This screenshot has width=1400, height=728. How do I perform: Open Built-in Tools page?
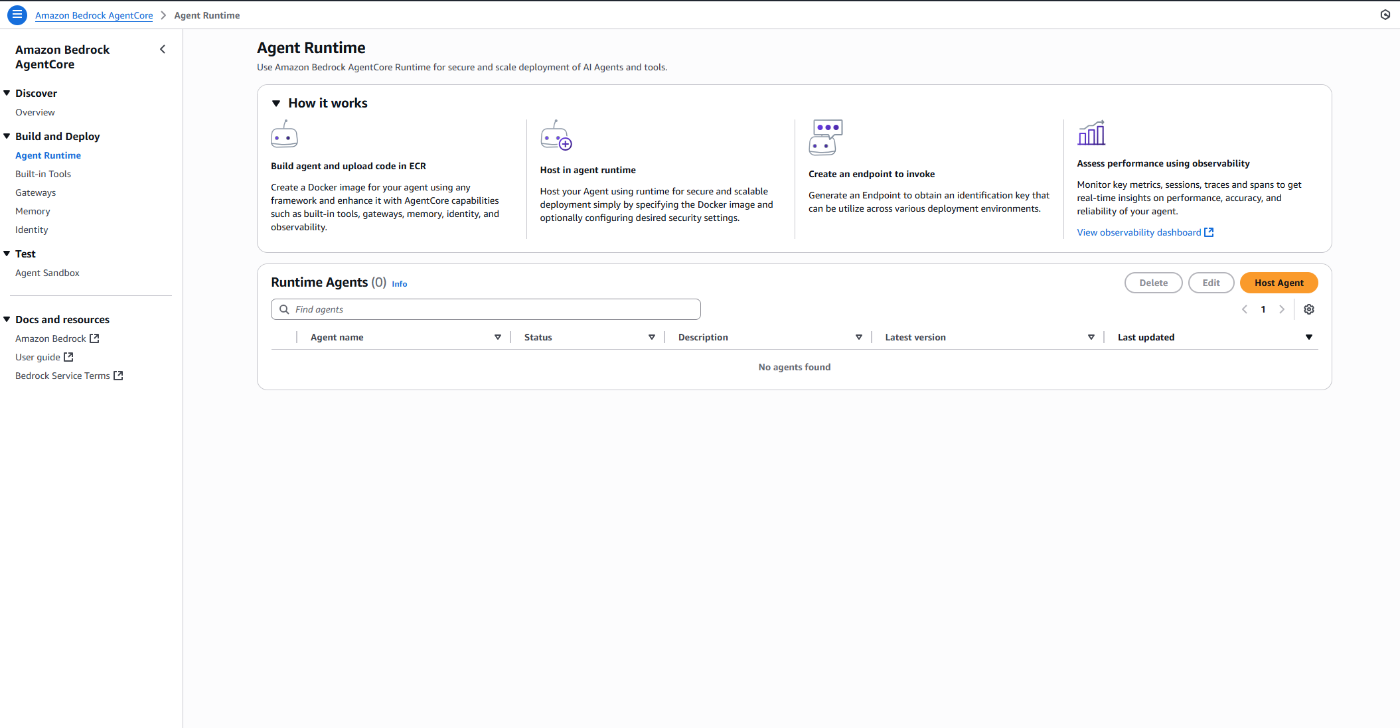[x=43, y=174]
